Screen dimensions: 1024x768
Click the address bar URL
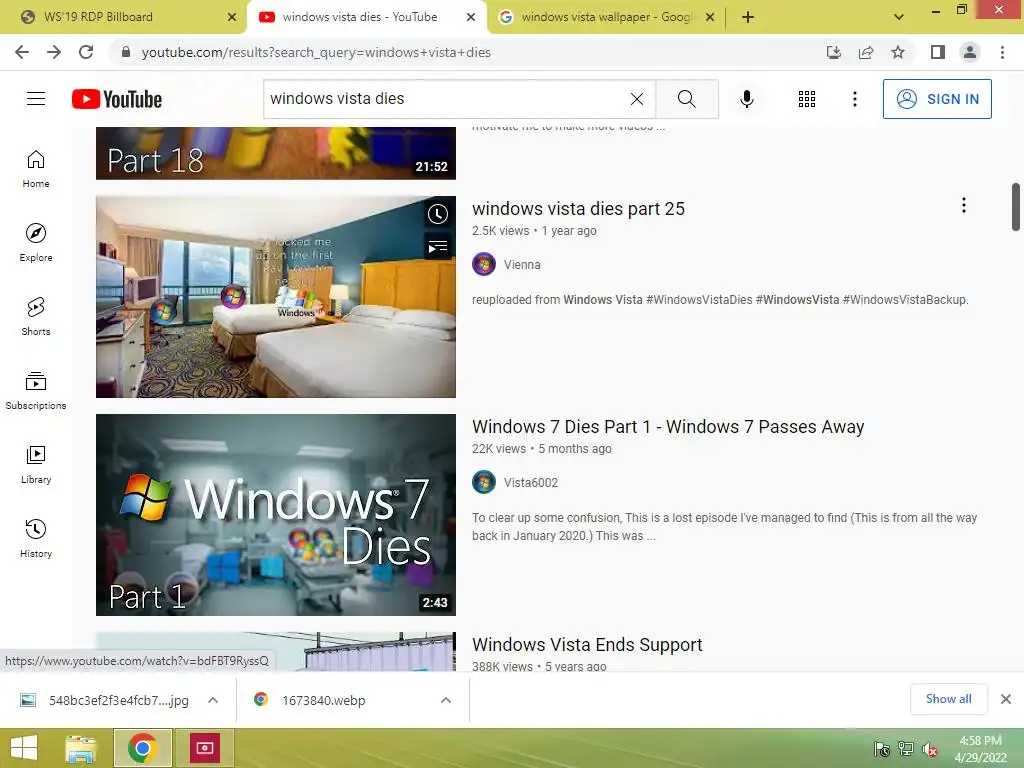click(x=316, y=52)
